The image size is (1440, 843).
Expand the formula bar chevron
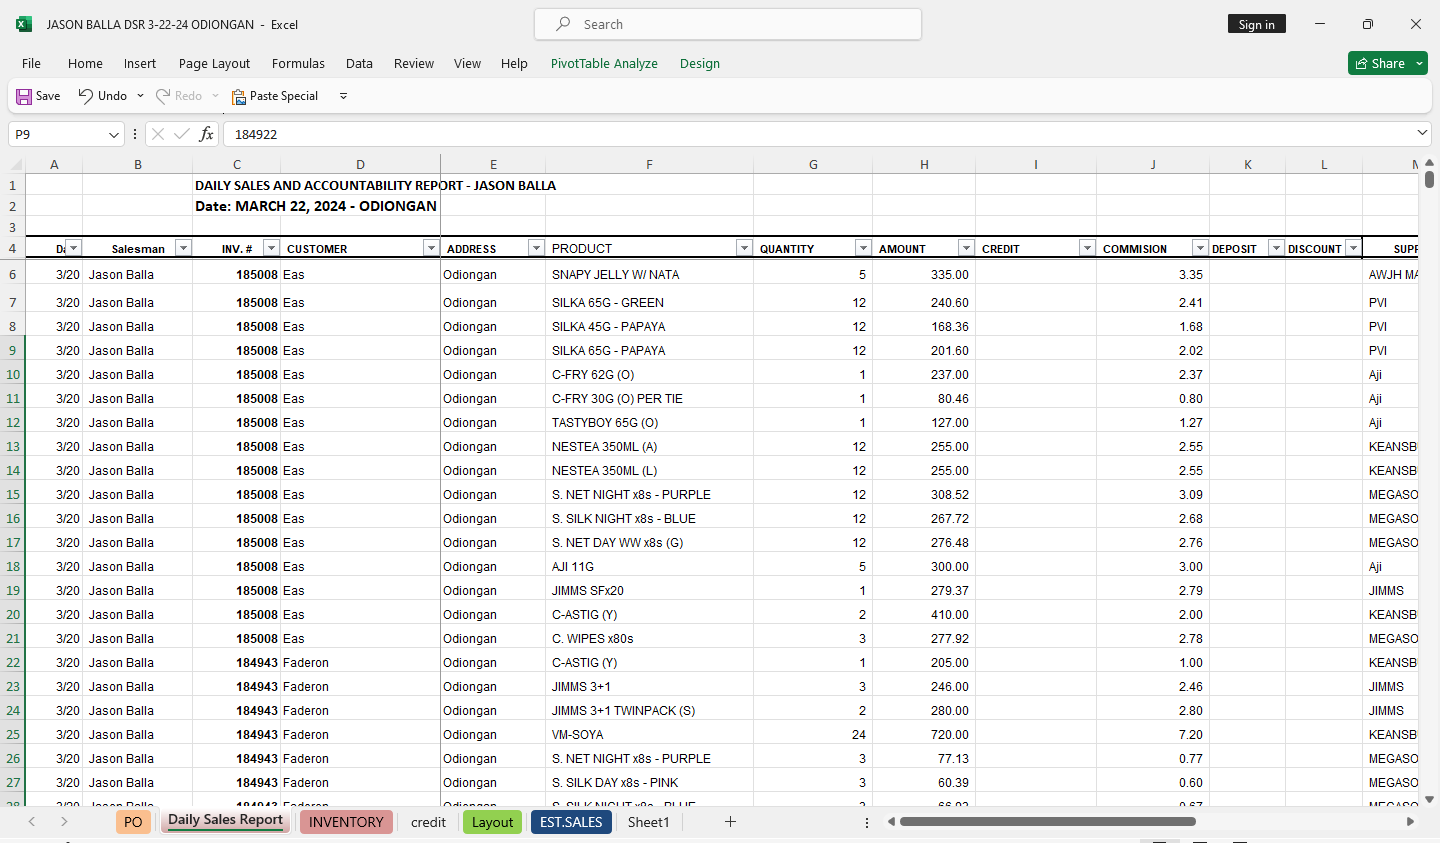tap(1422, 133)
